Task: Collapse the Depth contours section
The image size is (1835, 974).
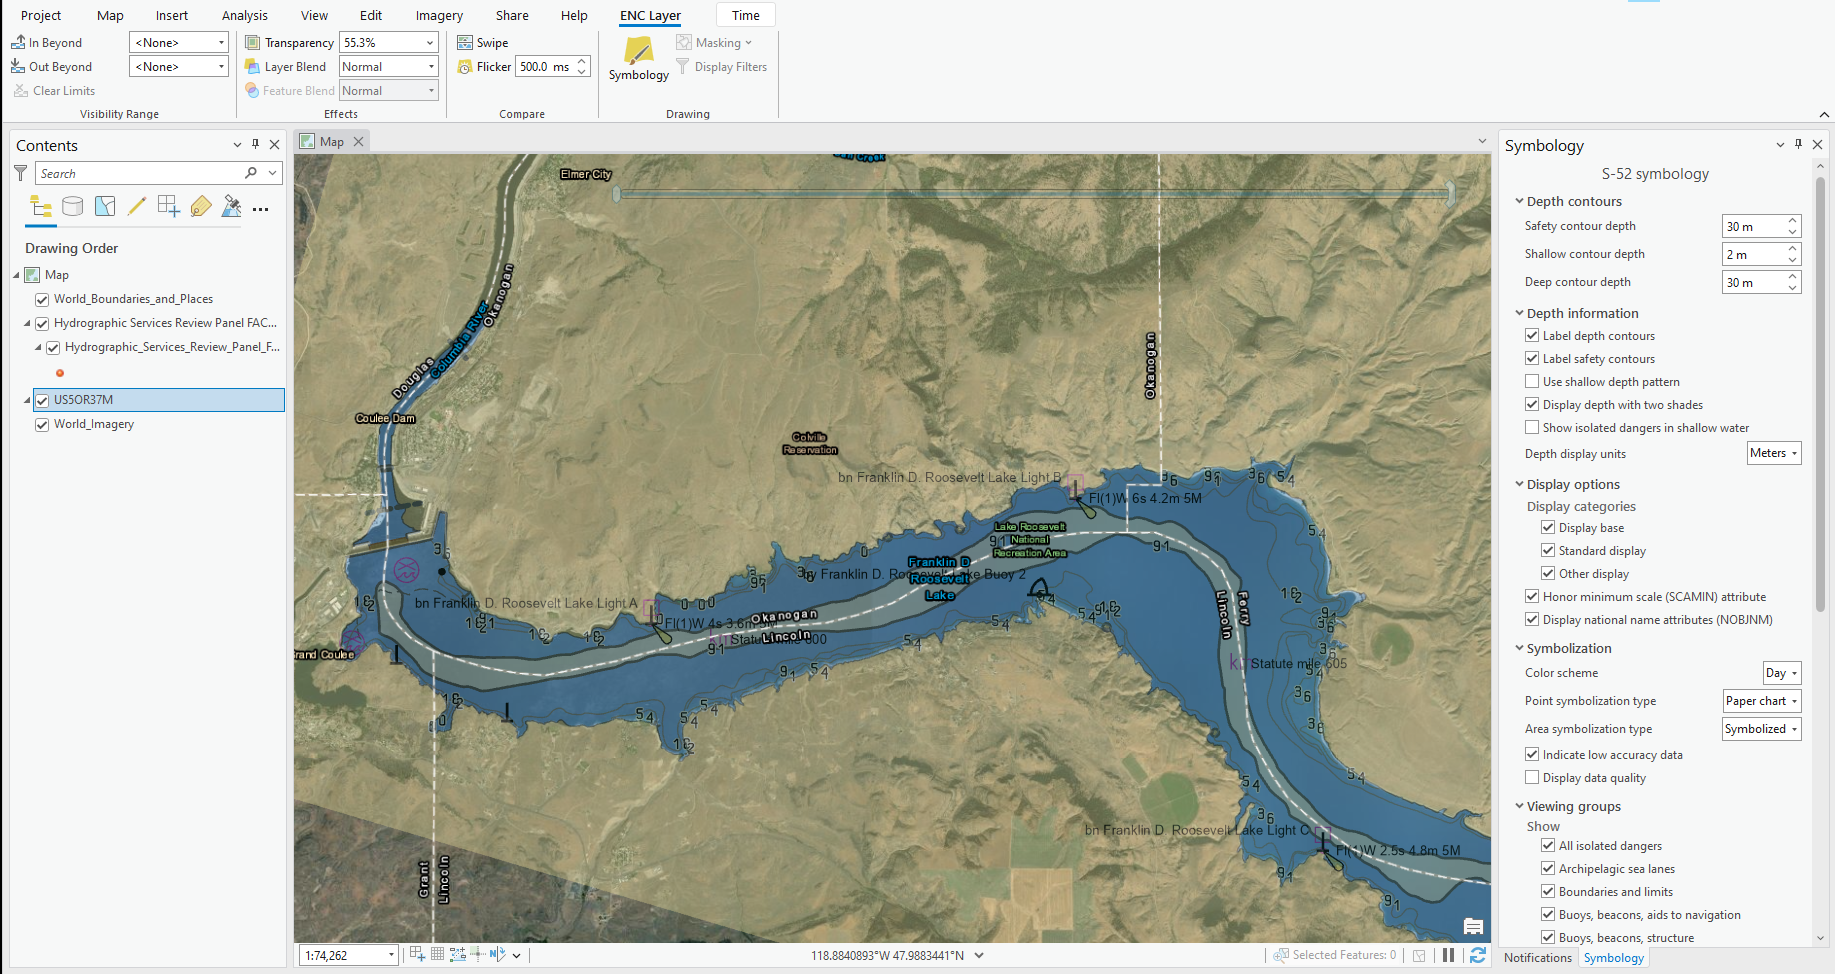Action: coord(1519,201)
